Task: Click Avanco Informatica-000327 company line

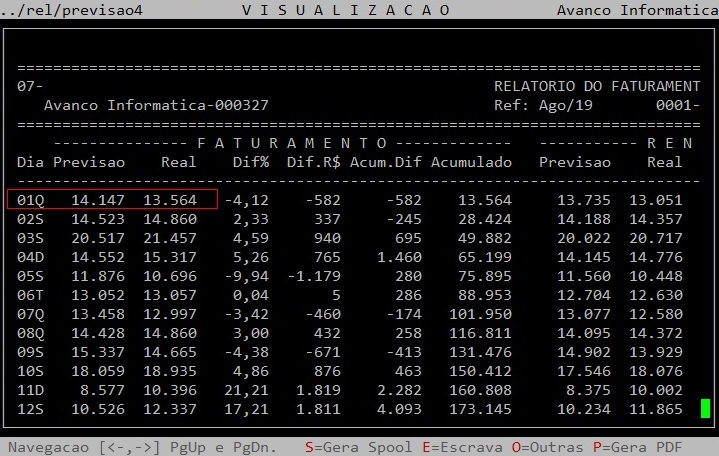Action: coord(156,105)
